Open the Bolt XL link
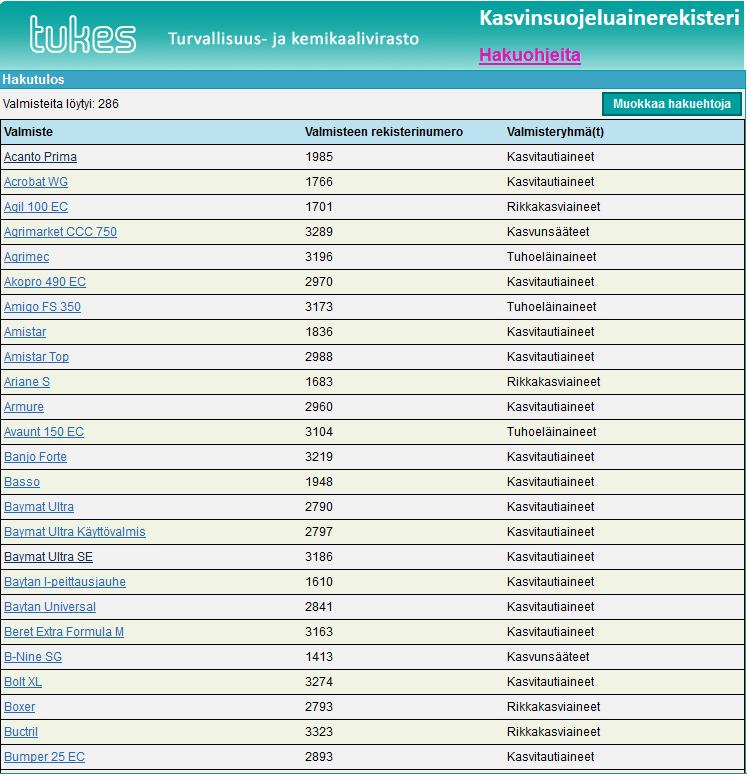This screenshot has width=747, height=774. pyautogui.click(x=23, y=682)
